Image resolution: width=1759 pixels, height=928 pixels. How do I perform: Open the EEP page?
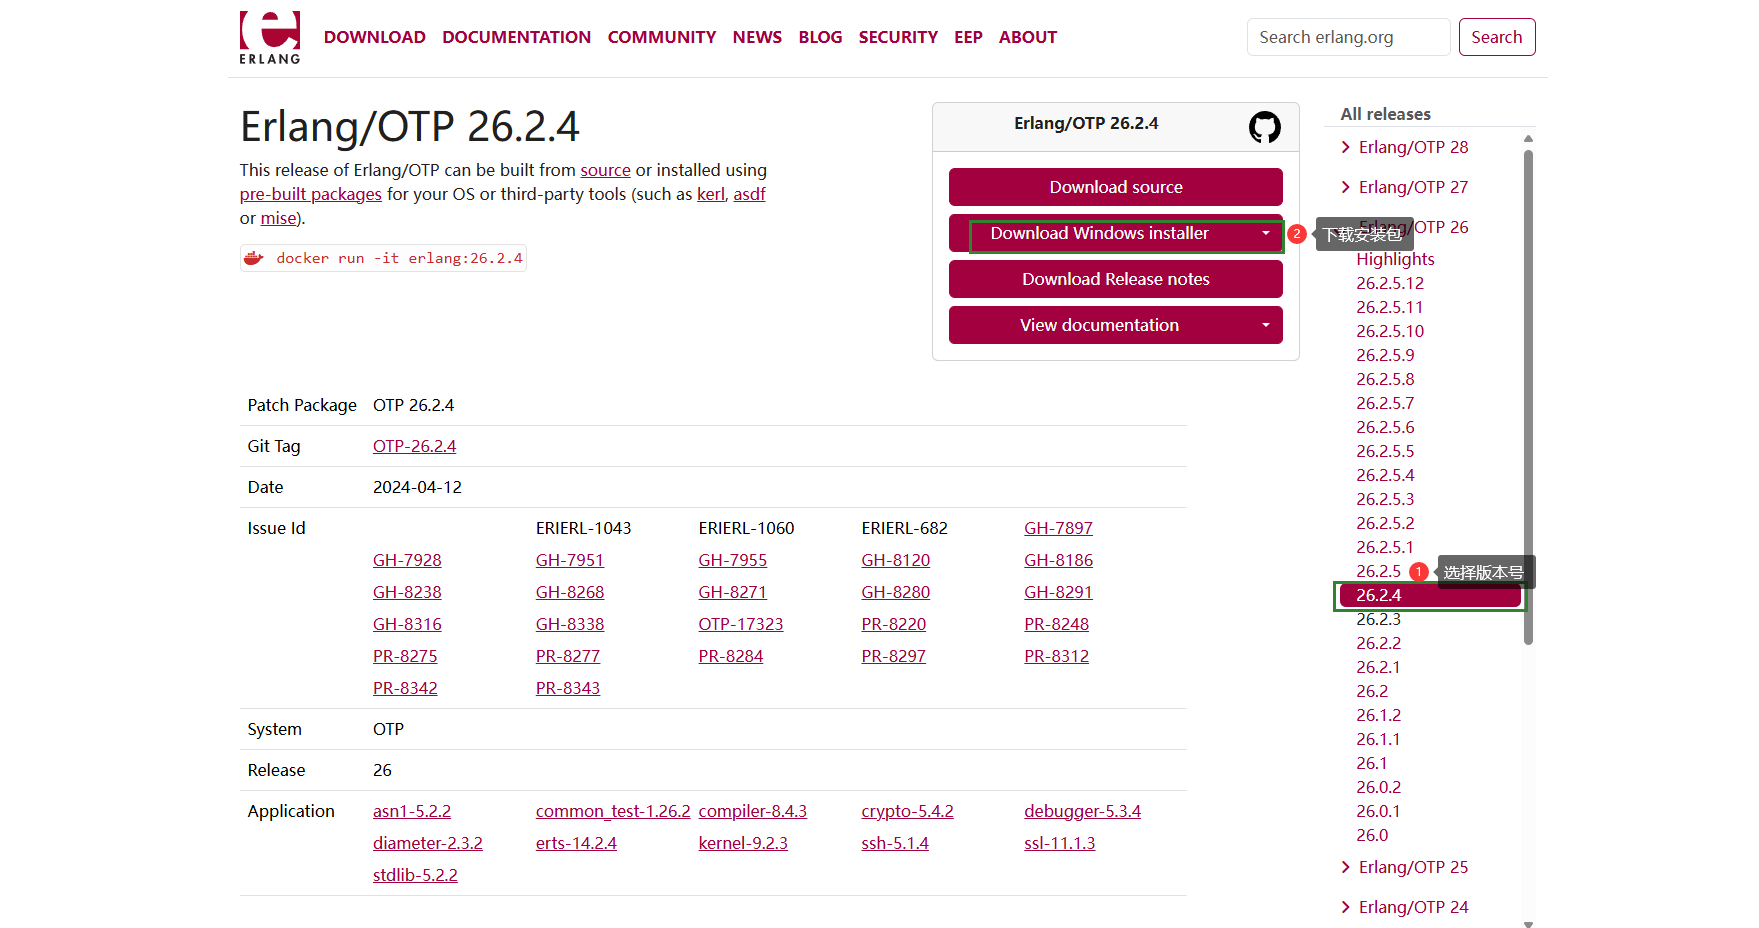pos(968,37)
